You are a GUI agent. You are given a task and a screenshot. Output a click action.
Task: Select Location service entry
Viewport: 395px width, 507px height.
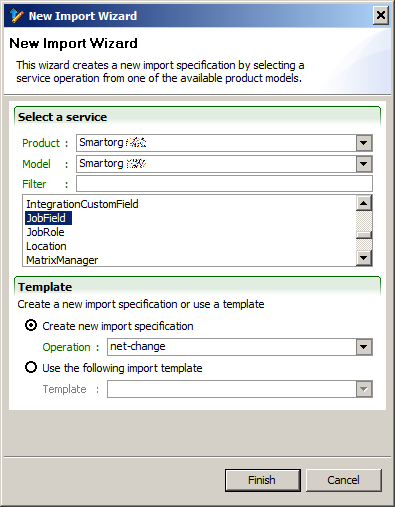pos(46,246)
